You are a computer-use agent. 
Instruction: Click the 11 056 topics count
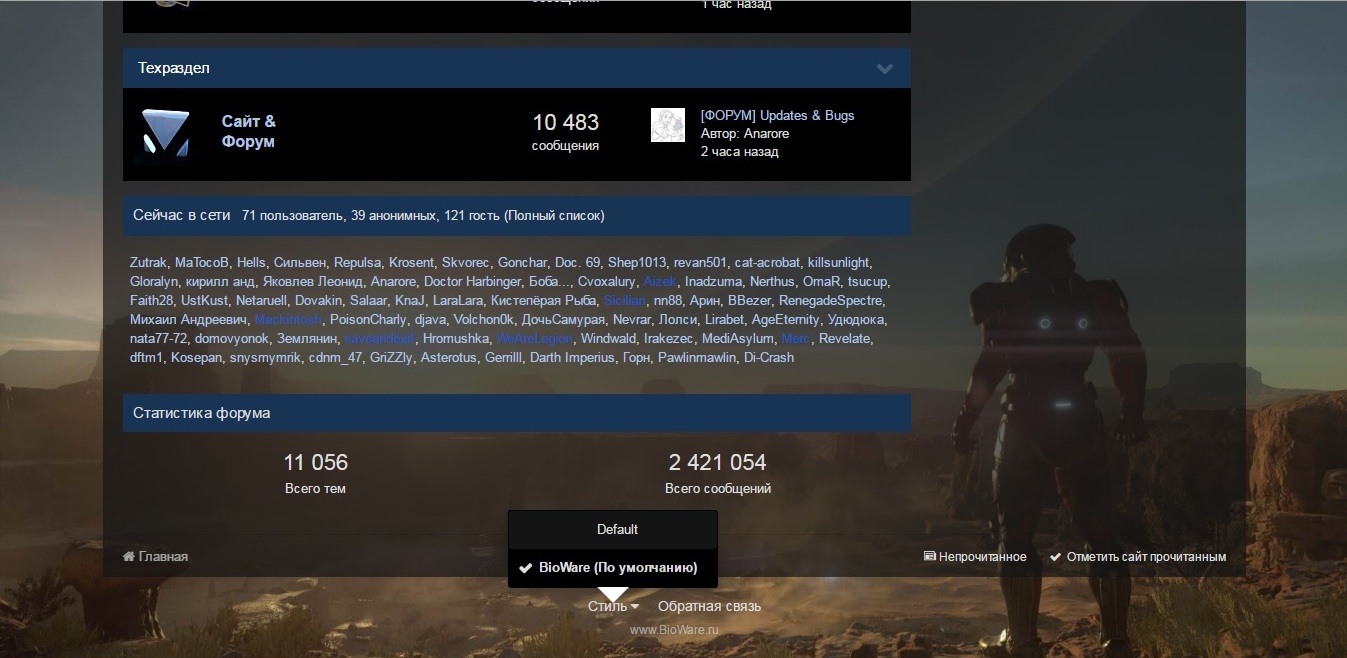point(316,463)
